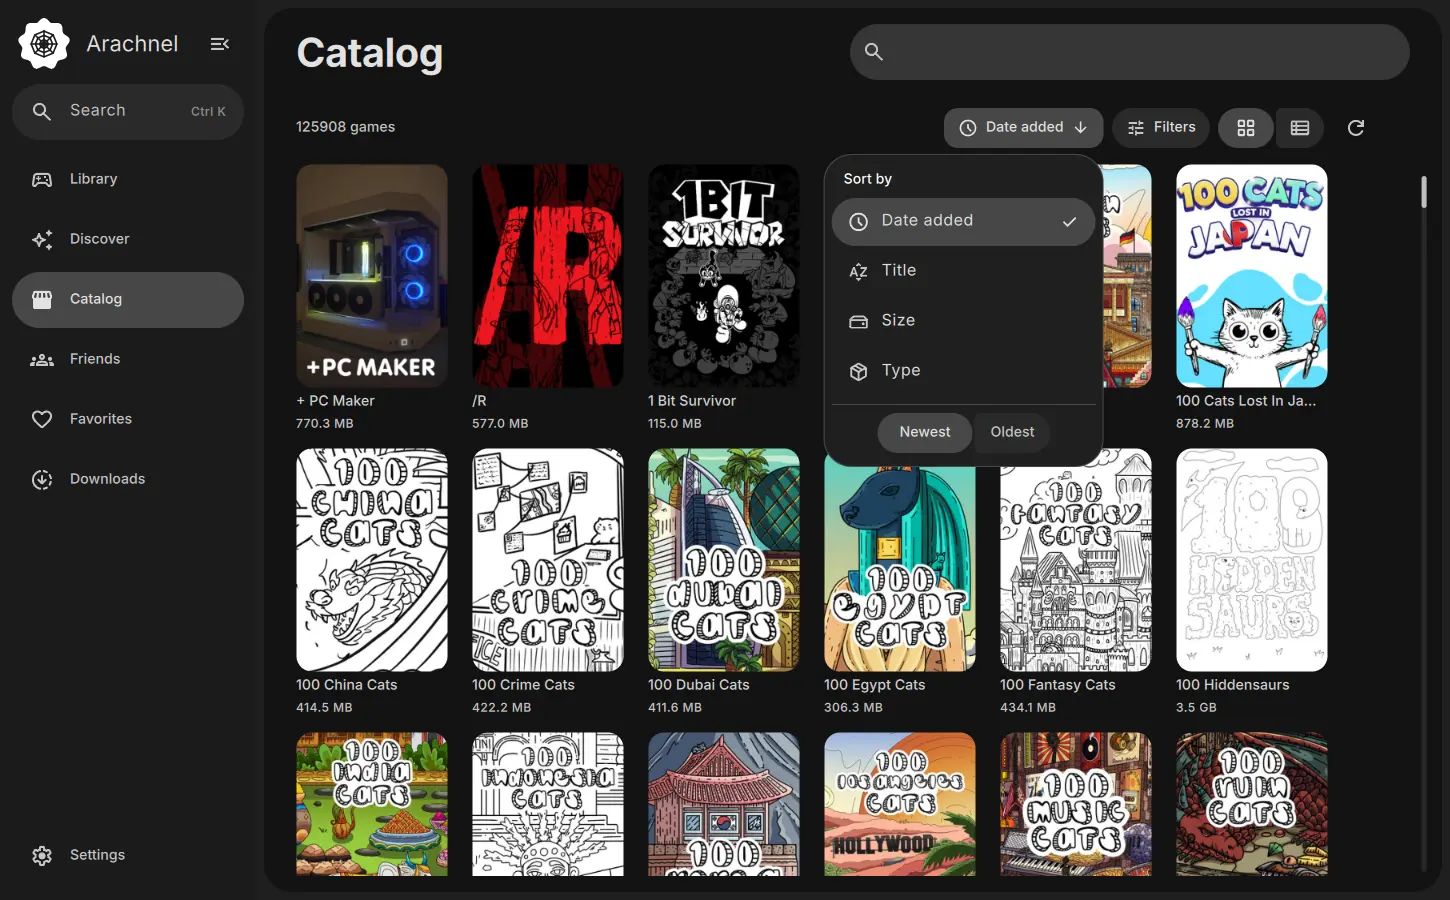Sort catalog by Size

[963, 321]
